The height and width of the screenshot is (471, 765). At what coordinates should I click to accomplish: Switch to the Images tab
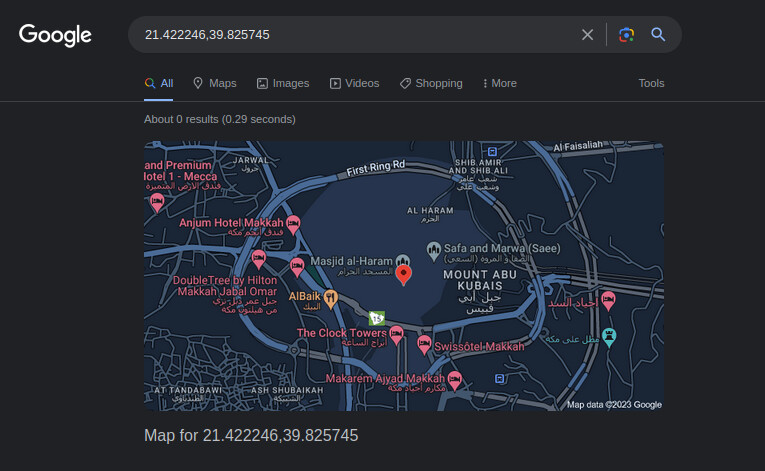pos(283,83)
